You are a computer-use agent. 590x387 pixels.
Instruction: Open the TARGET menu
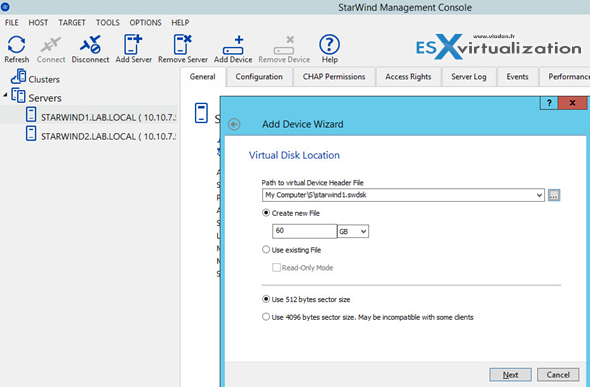pyautogui.click(x=72, y=23)
